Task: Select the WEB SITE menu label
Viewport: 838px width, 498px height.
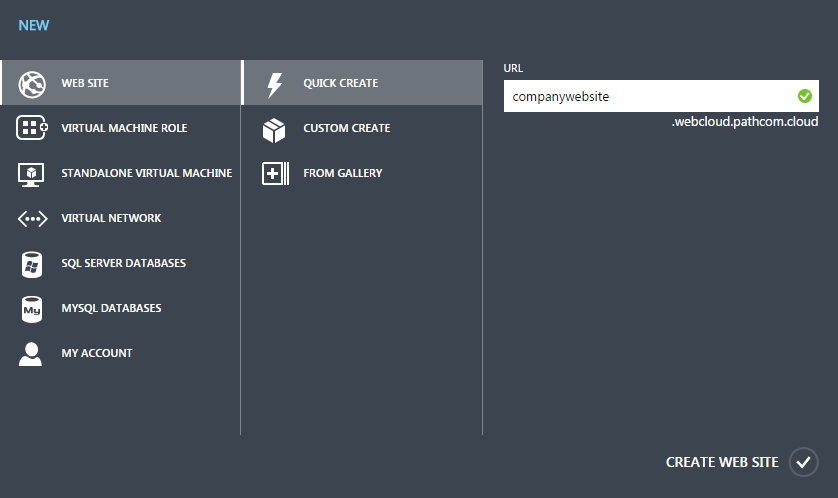Action: point(85,83)
